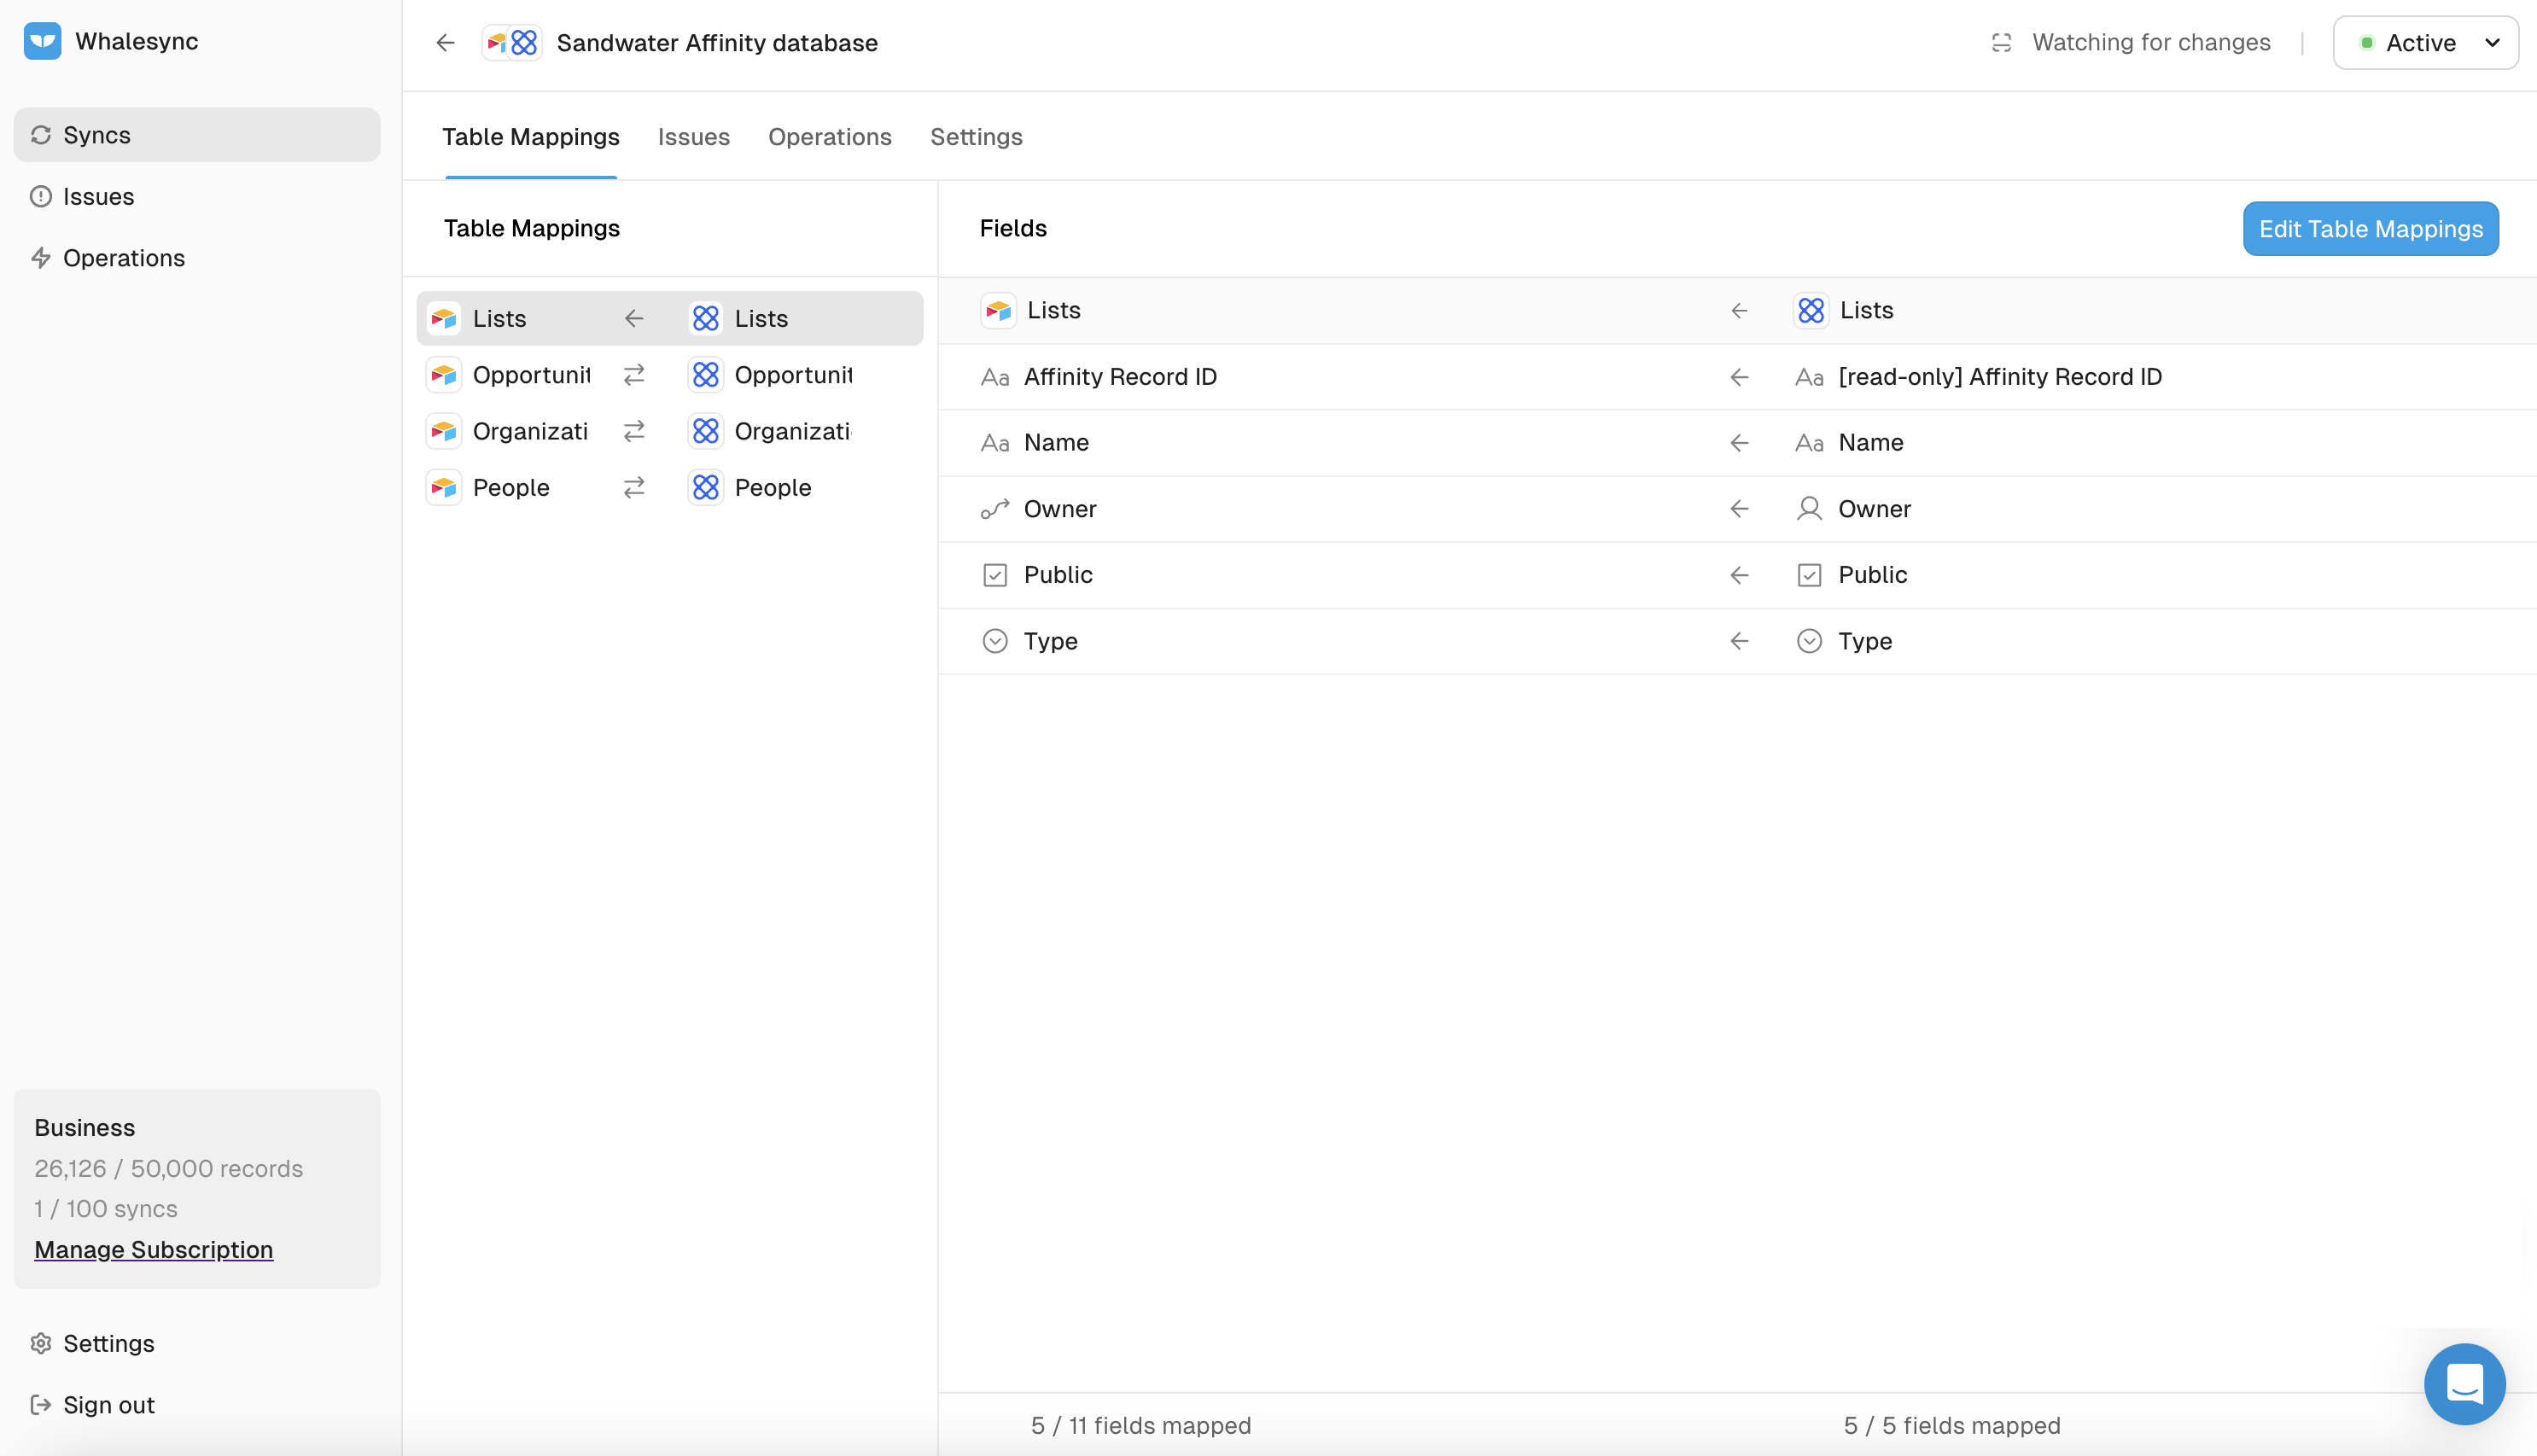The height and width of the screenshot is (1456, 2537).
Task: Click the Table Mappings panel heading
Action: point(532,229)
